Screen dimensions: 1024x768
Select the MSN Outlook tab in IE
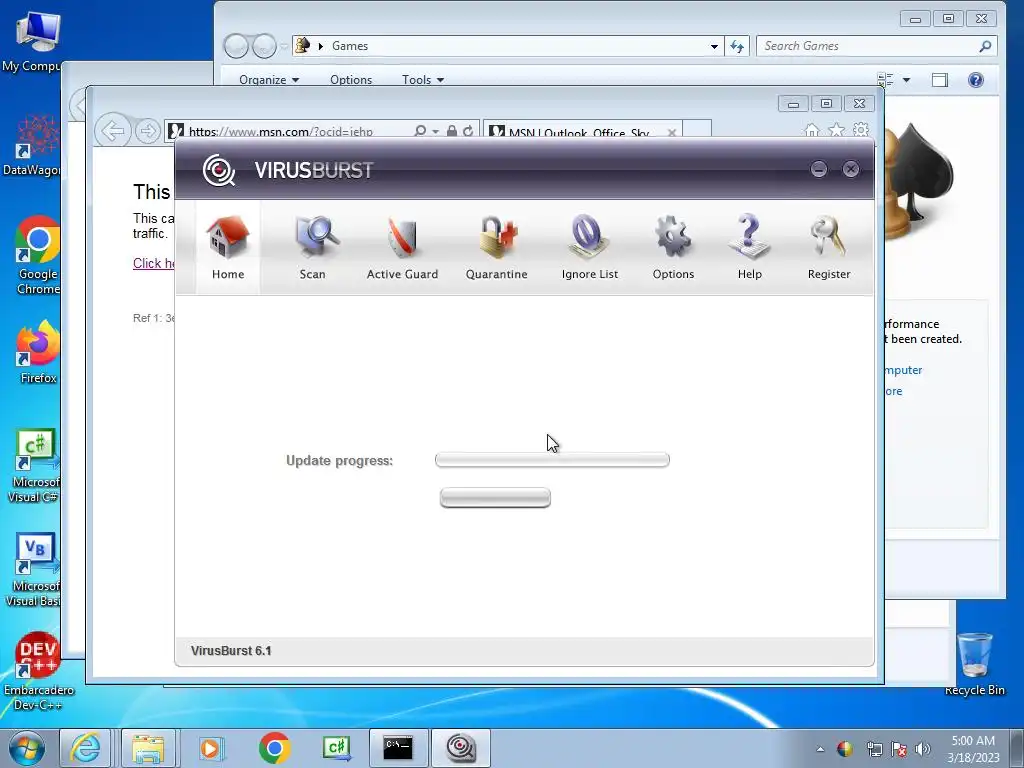tap(578, 133)
